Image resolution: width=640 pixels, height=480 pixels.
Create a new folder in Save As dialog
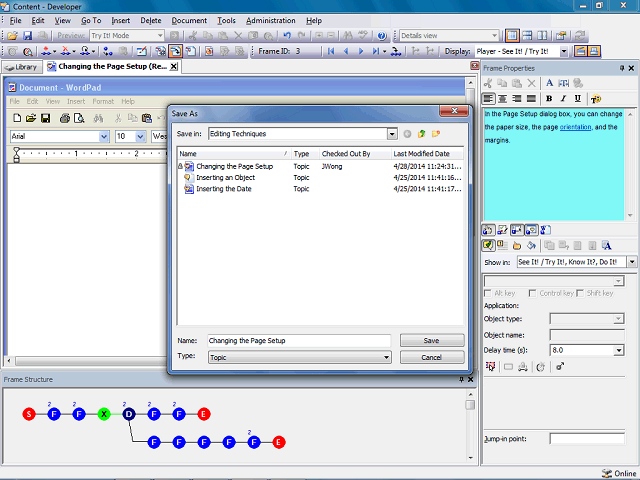[x=436, y=134]
